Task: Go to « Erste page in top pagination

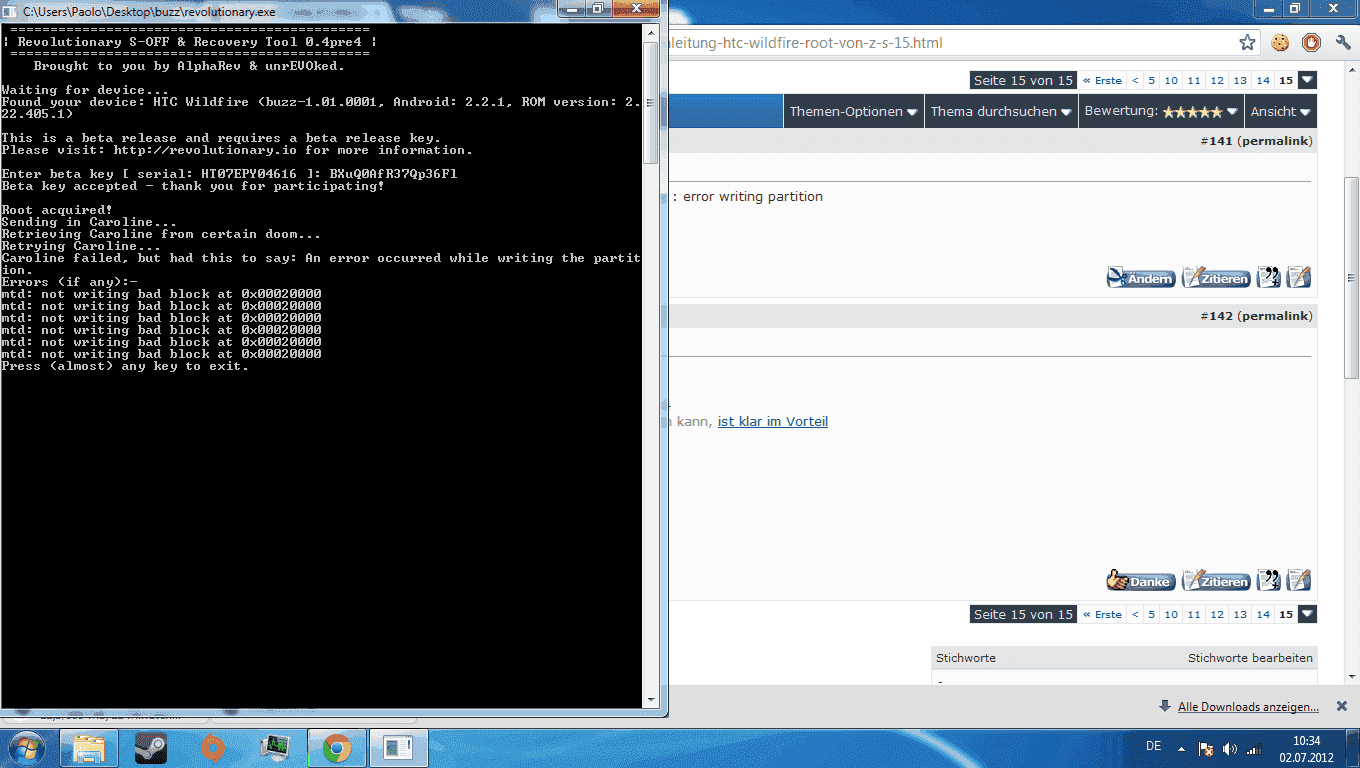Action: pyautogui.click(x=1103, y=81)
